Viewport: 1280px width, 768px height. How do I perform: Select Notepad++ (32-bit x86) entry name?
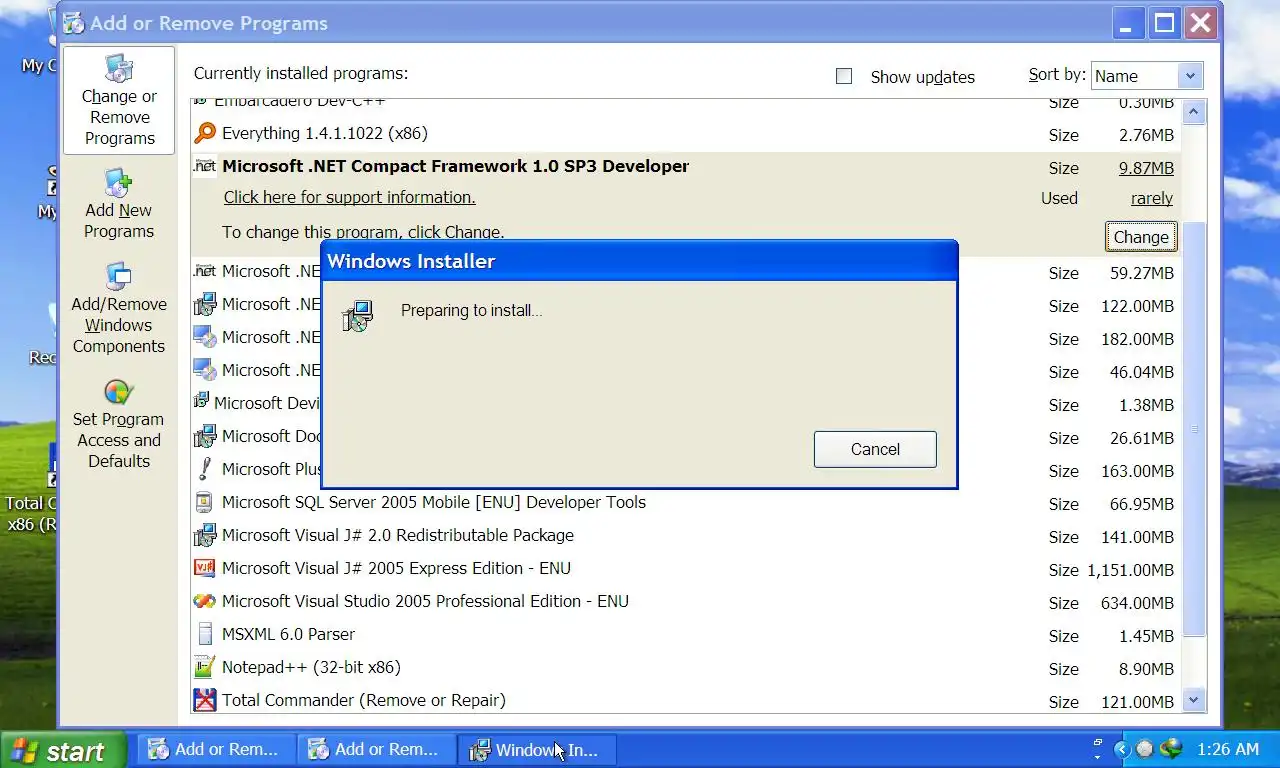pos(311,667)
